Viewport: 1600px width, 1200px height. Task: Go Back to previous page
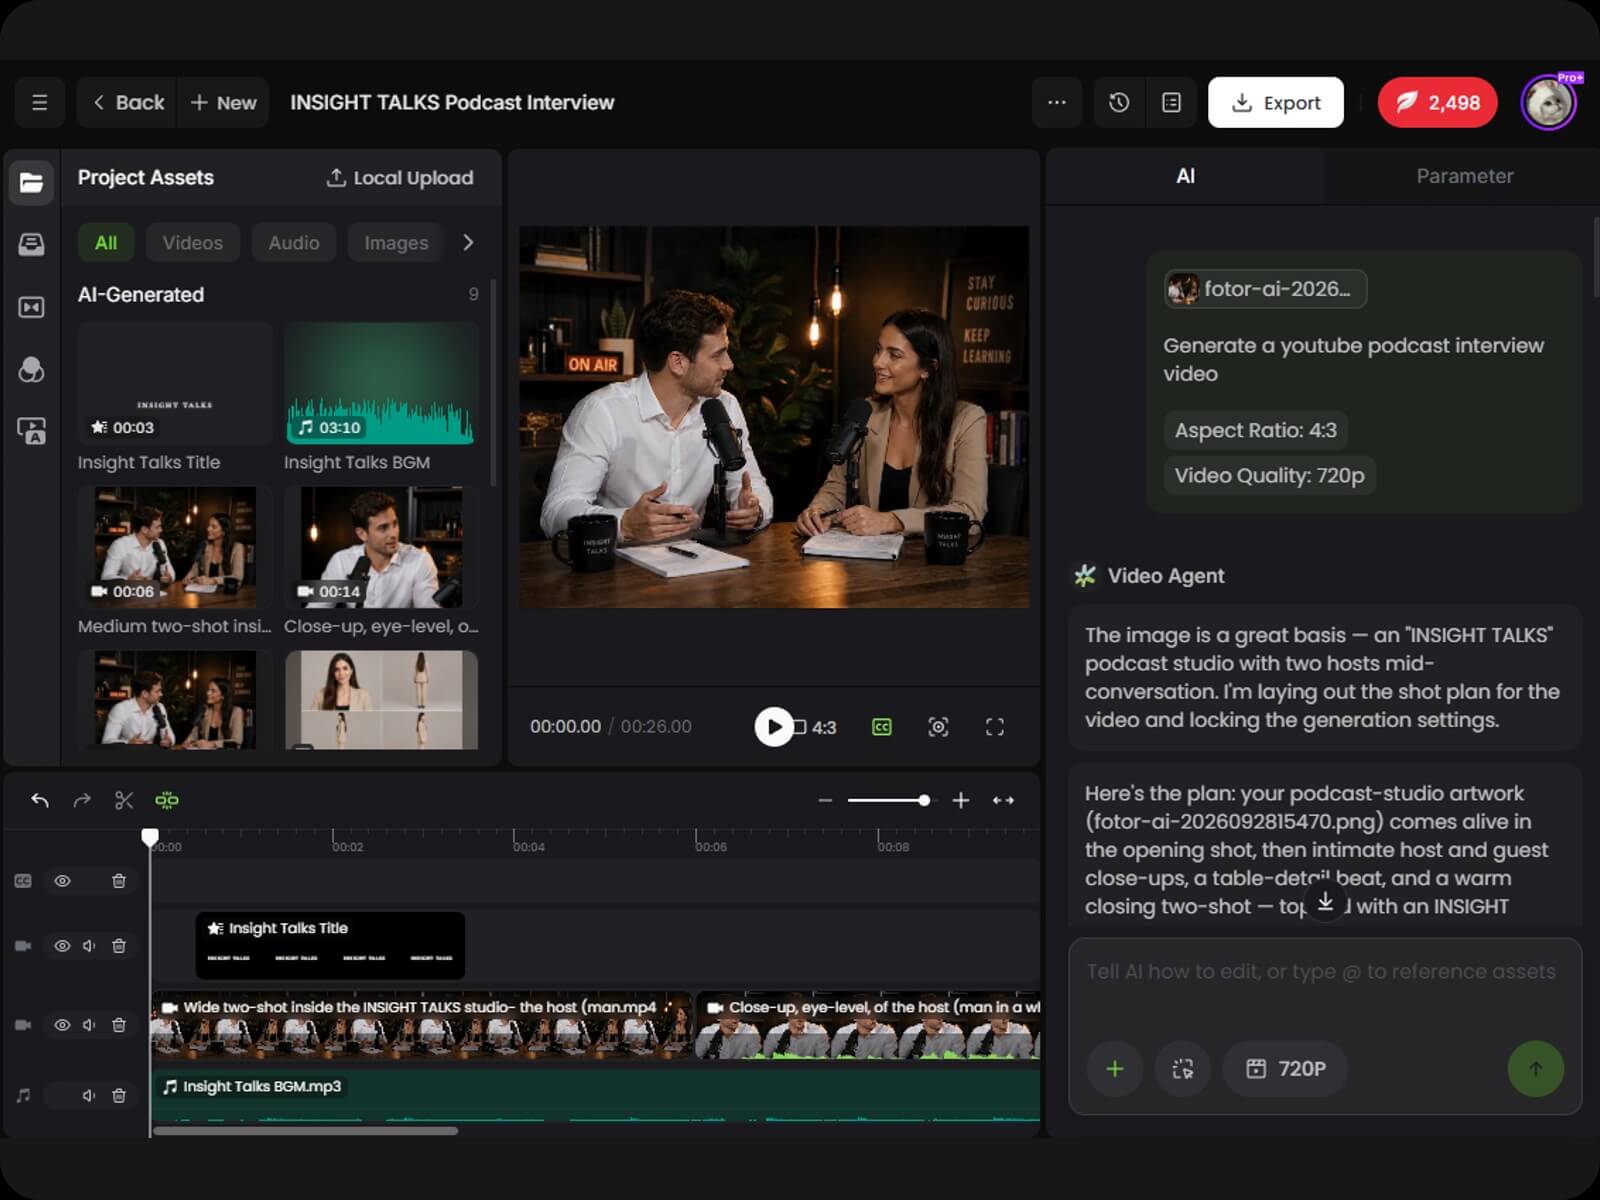(128, 102)
